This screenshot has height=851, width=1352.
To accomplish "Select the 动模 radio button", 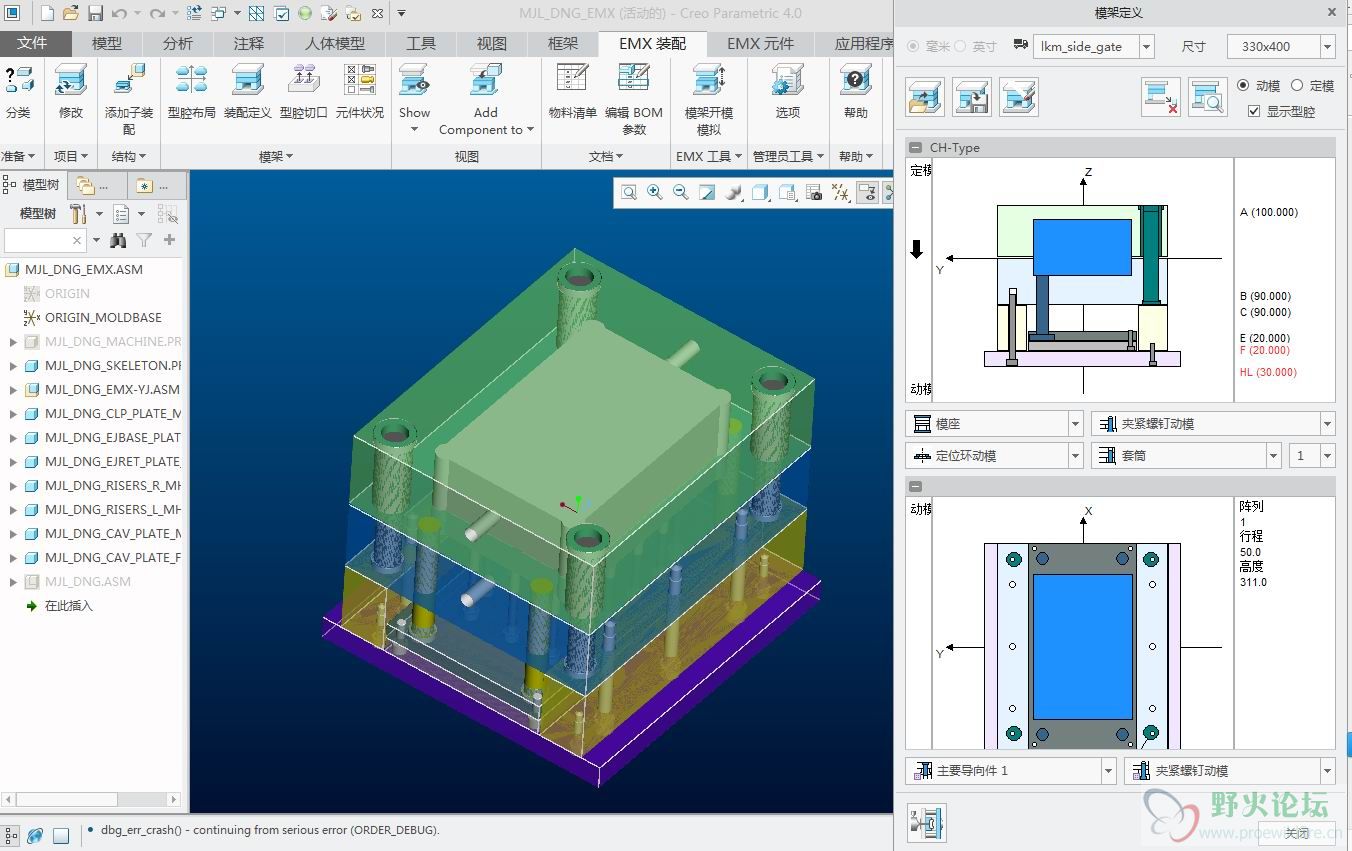I will click(1243, 86).
